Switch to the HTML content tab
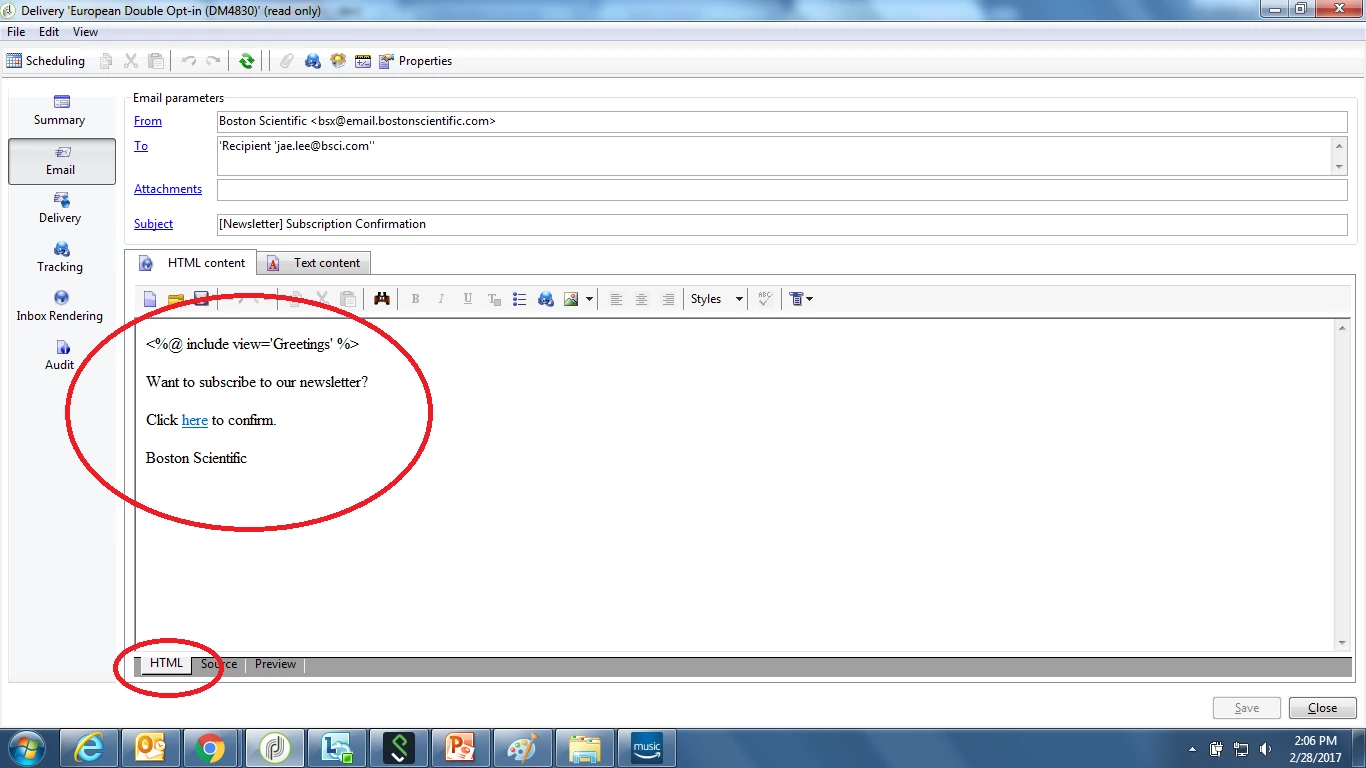 [192, 263]
